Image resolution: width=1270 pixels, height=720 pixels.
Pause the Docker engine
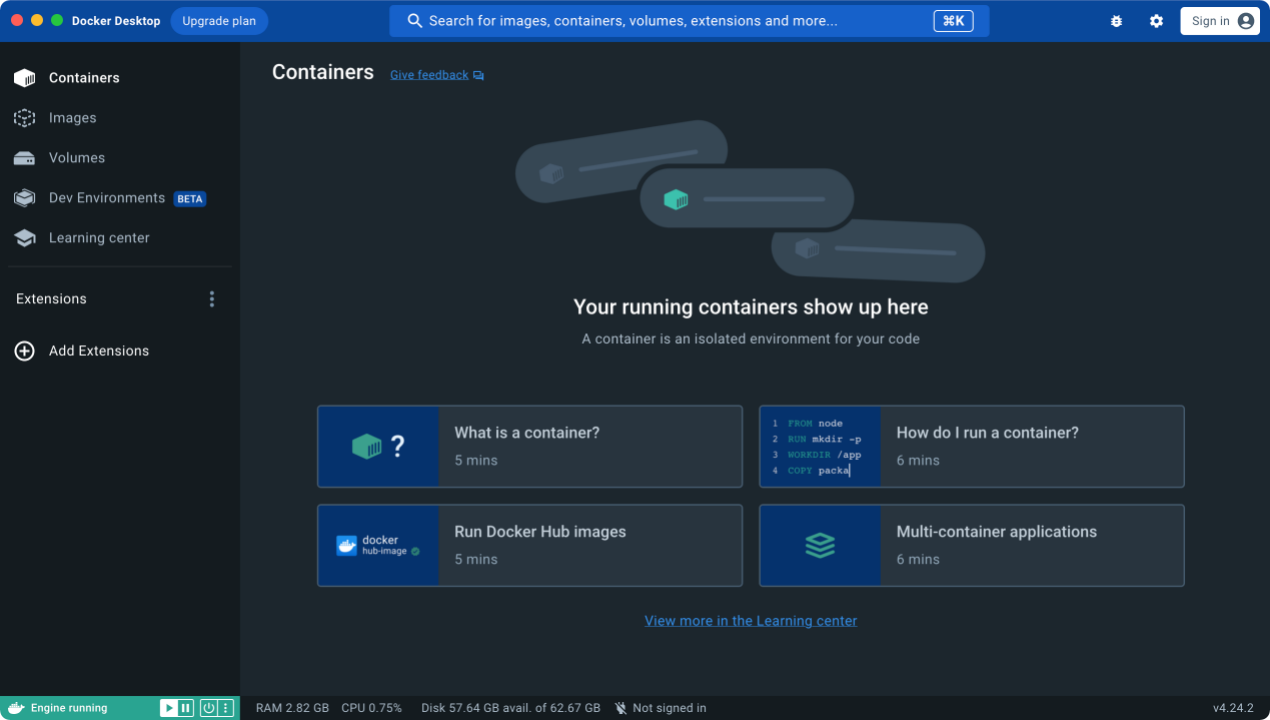tap(186, 708)
